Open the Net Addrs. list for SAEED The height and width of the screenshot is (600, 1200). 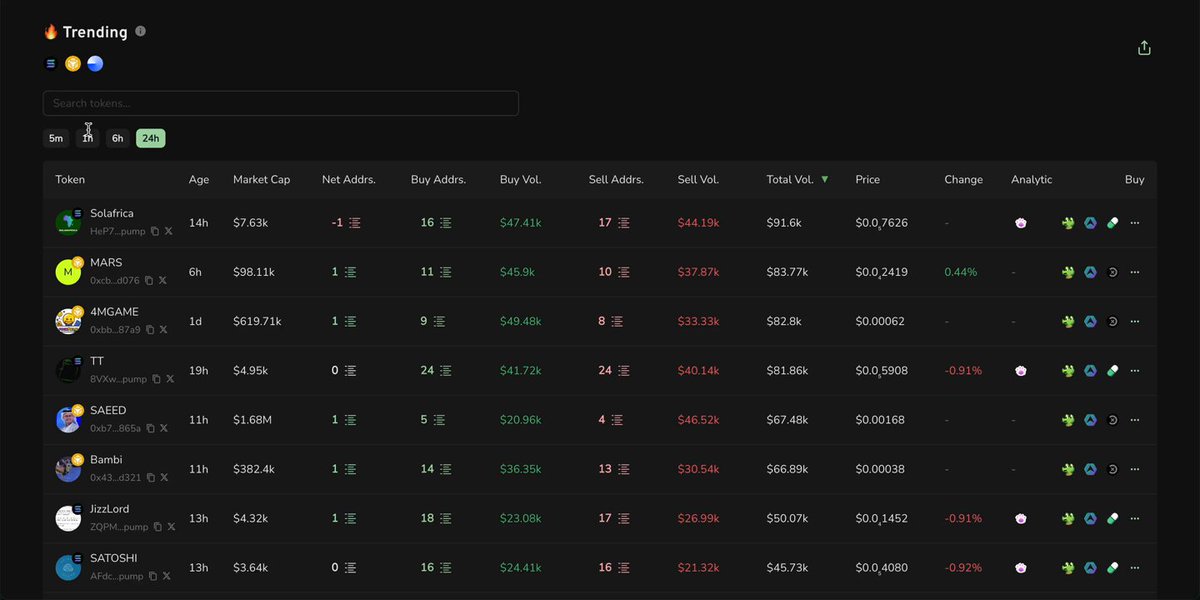pyautogui.click(x=350, y=420)
